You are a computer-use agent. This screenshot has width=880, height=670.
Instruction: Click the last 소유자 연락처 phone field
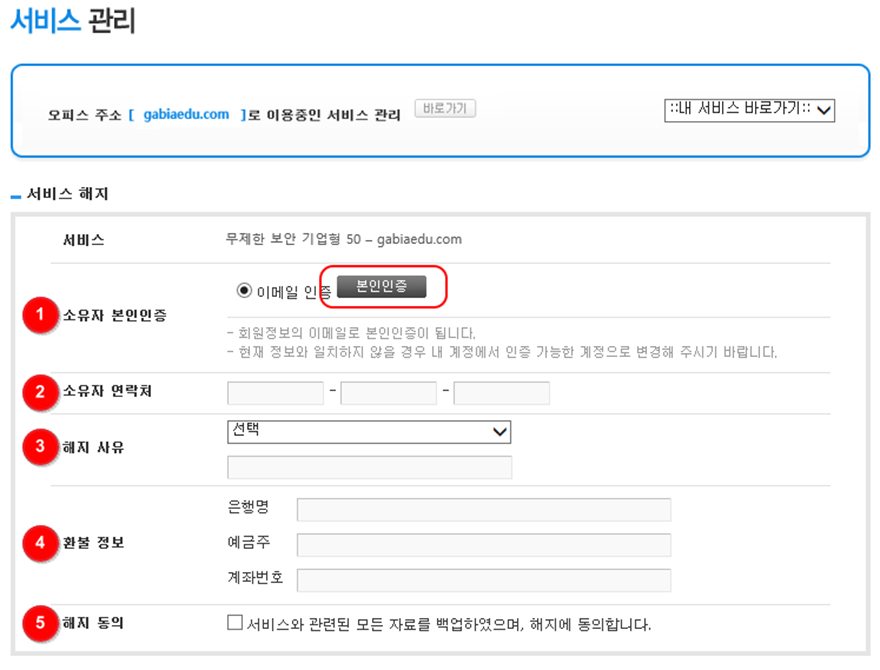coord(501,393)
